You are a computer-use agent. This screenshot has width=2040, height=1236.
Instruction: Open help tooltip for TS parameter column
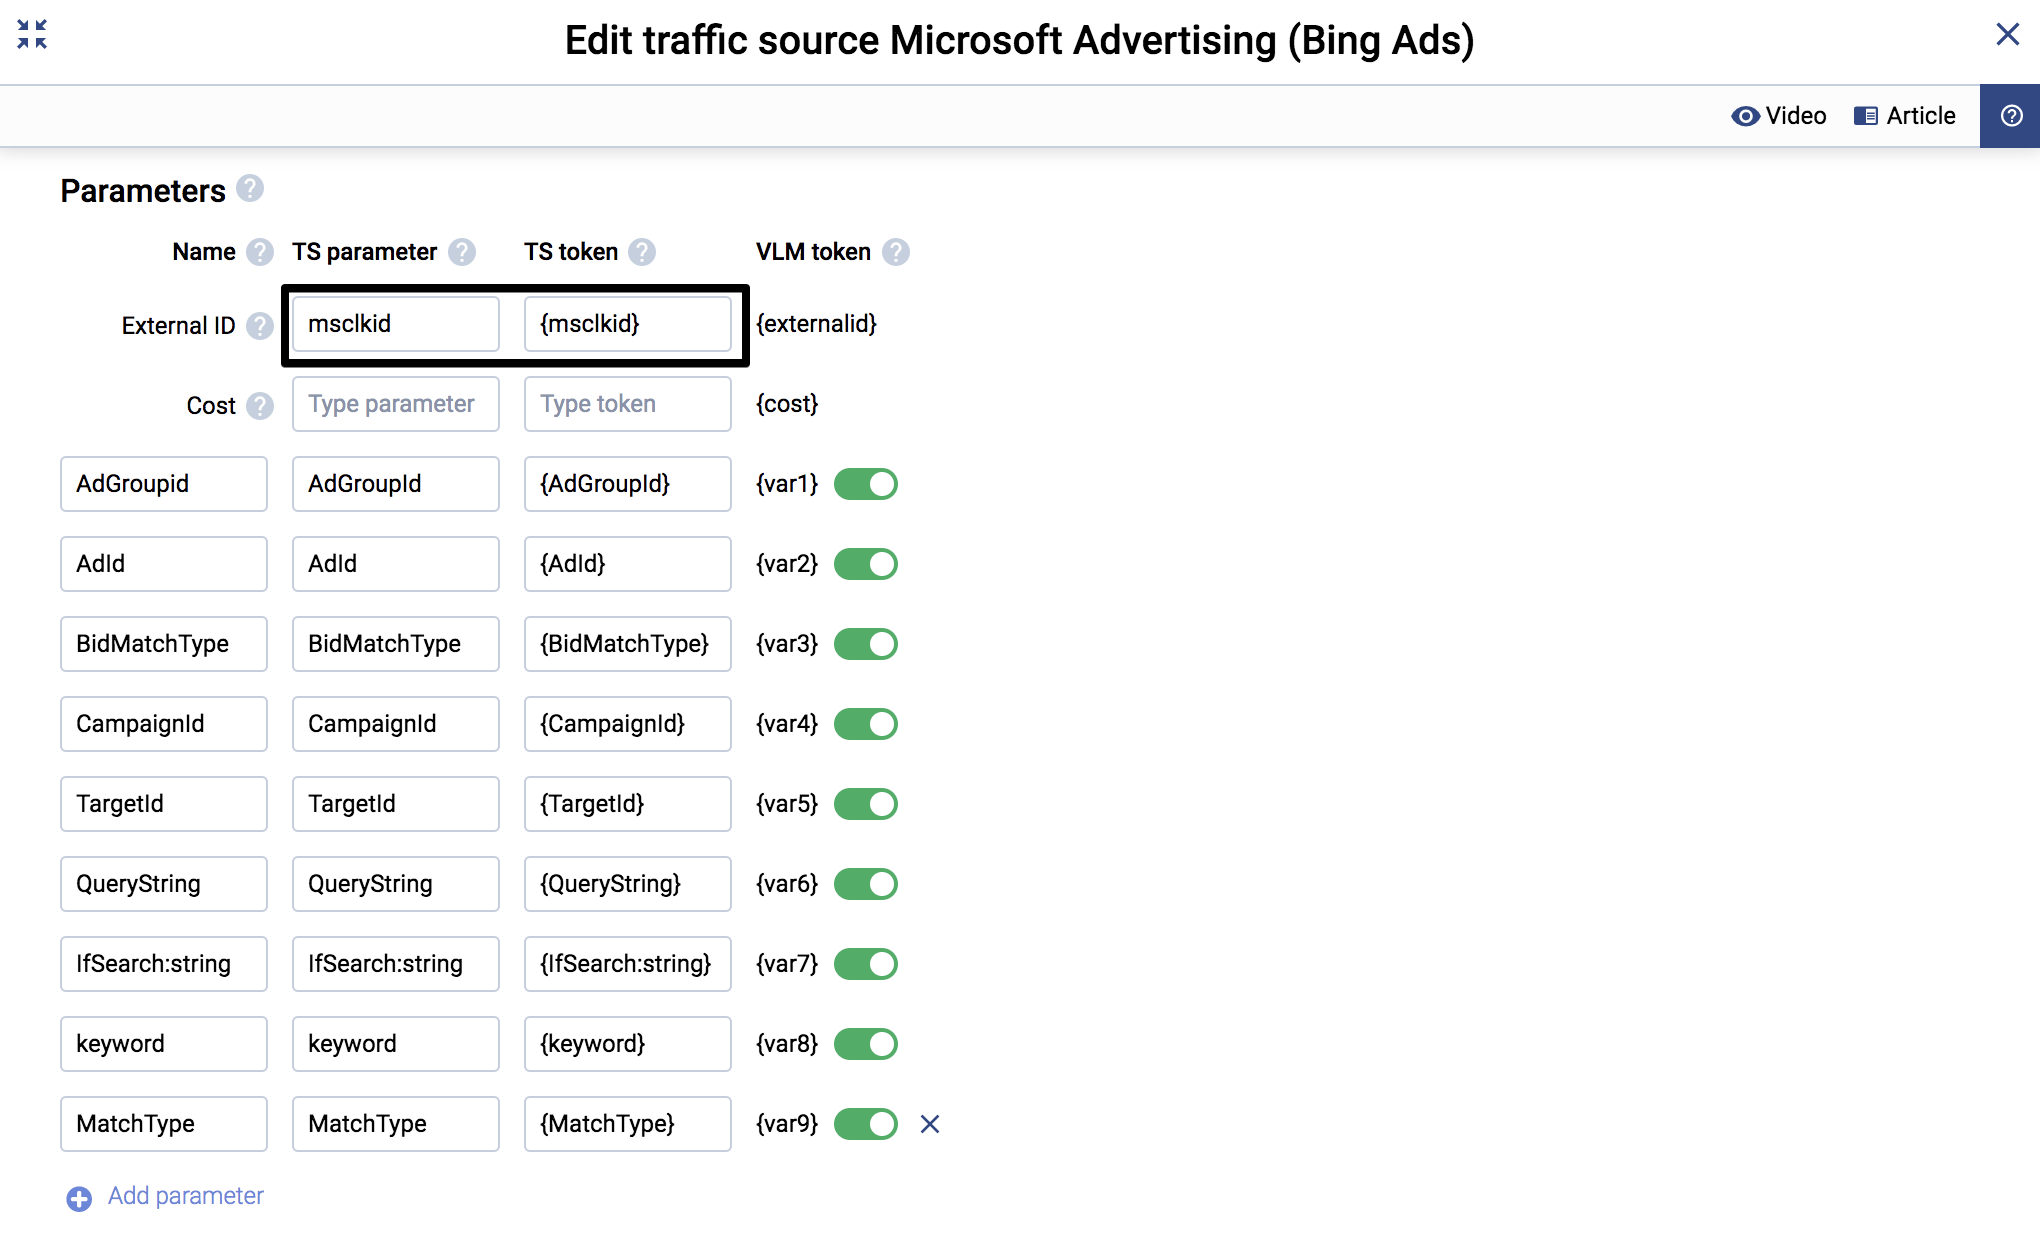pyautogui.click(x=462, y=252)
